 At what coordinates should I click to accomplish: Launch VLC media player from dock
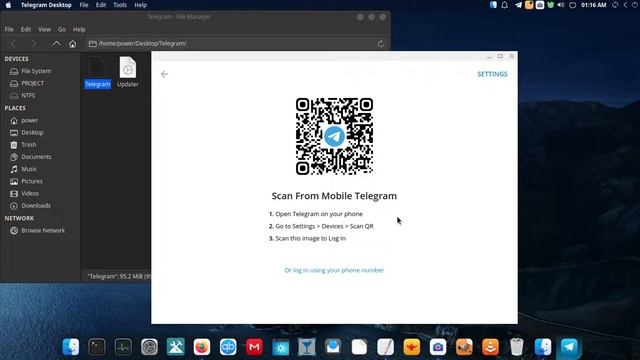pyautogui.click(x=490, y=347)
